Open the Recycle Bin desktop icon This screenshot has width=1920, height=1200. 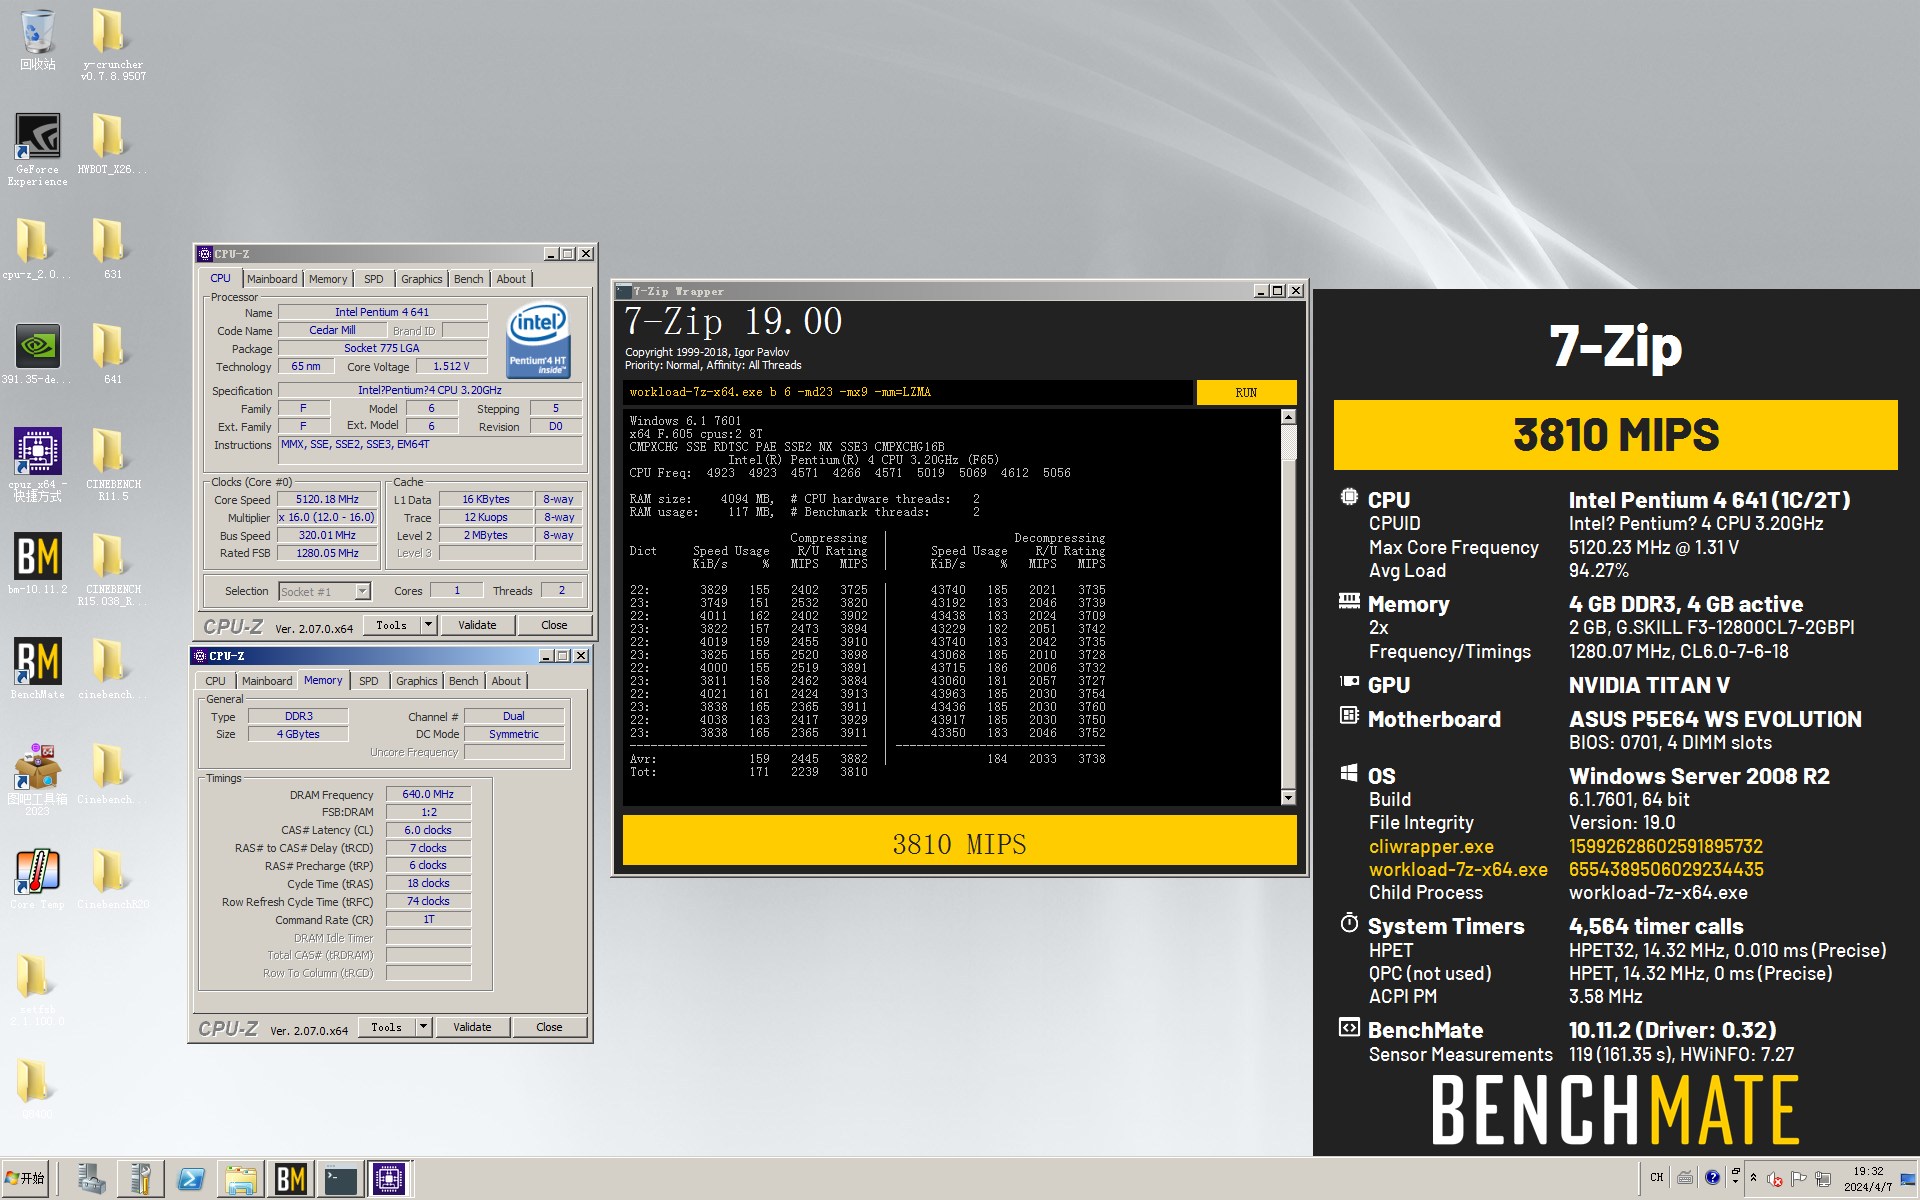coord(37,40)
